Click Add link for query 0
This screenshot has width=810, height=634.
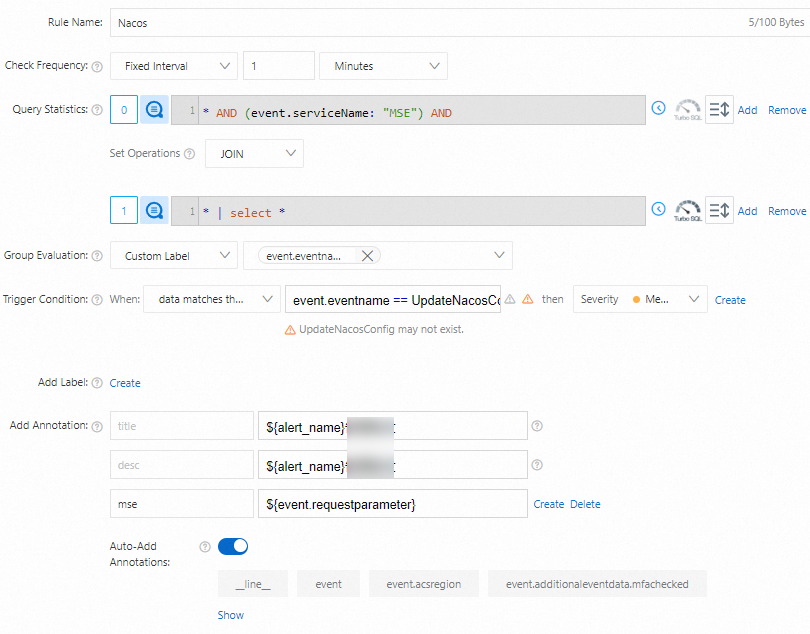pos(747,110)
